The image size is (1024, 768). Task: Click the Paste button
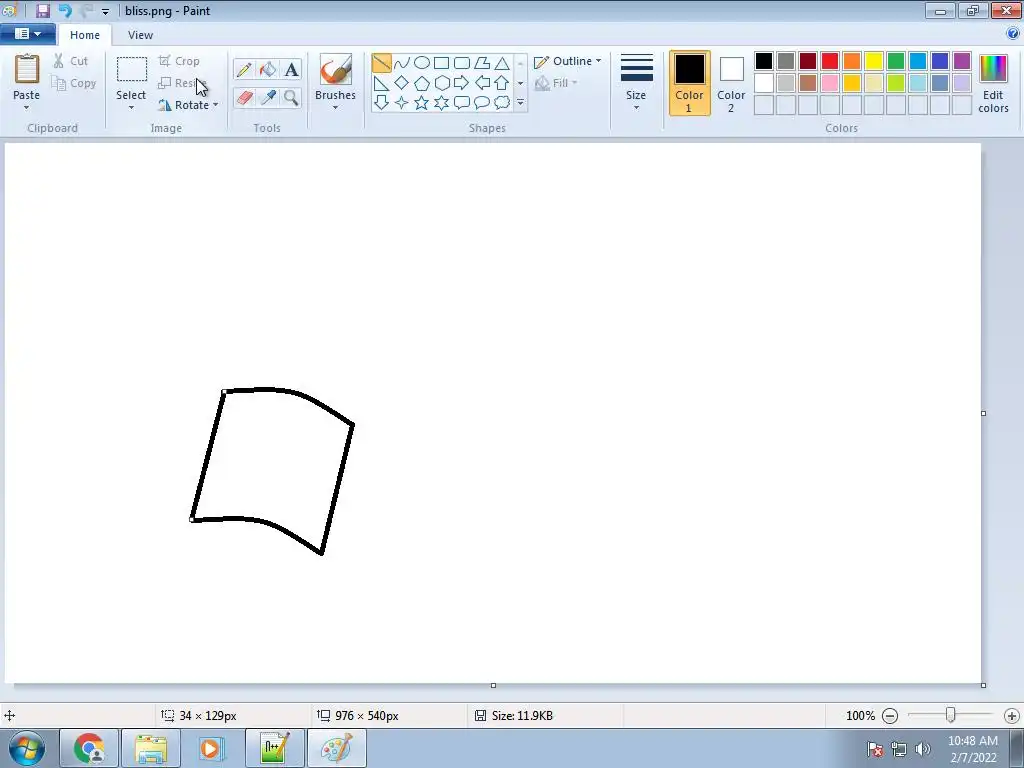[x=27, y=76]
